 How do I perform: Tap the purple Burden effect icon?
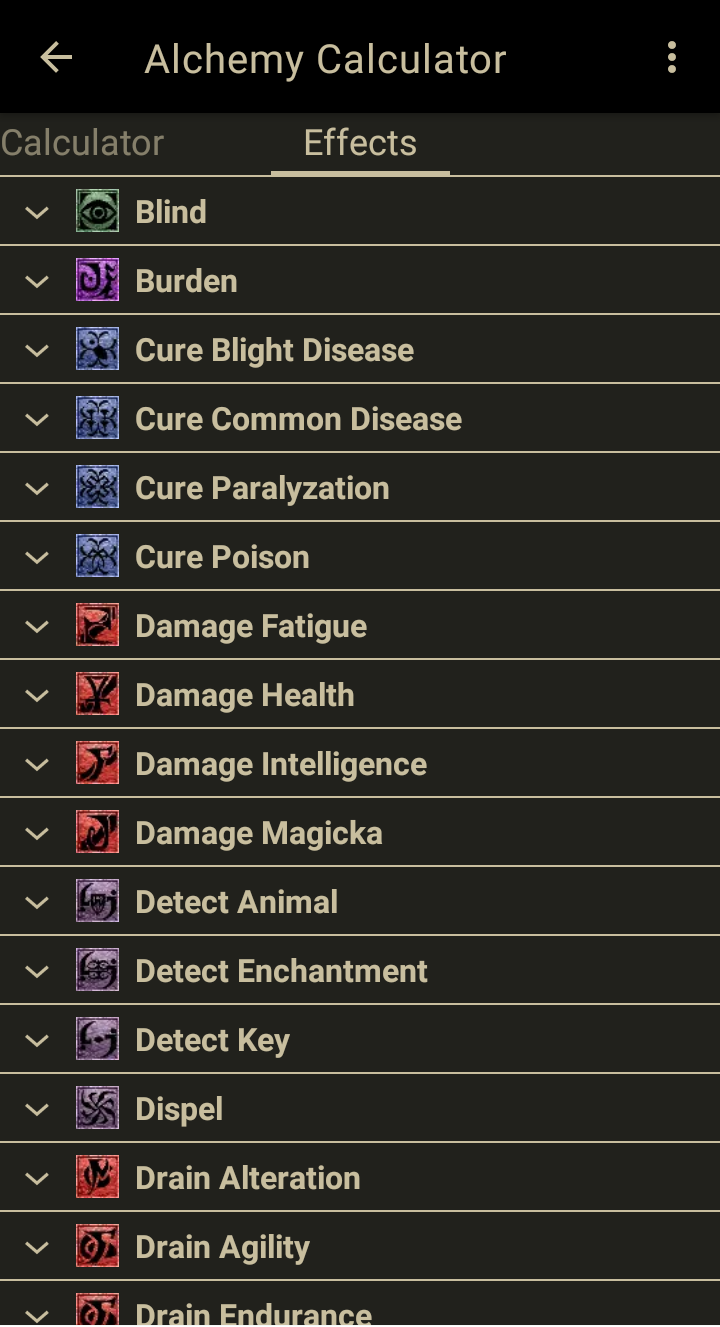coord(97,280)
